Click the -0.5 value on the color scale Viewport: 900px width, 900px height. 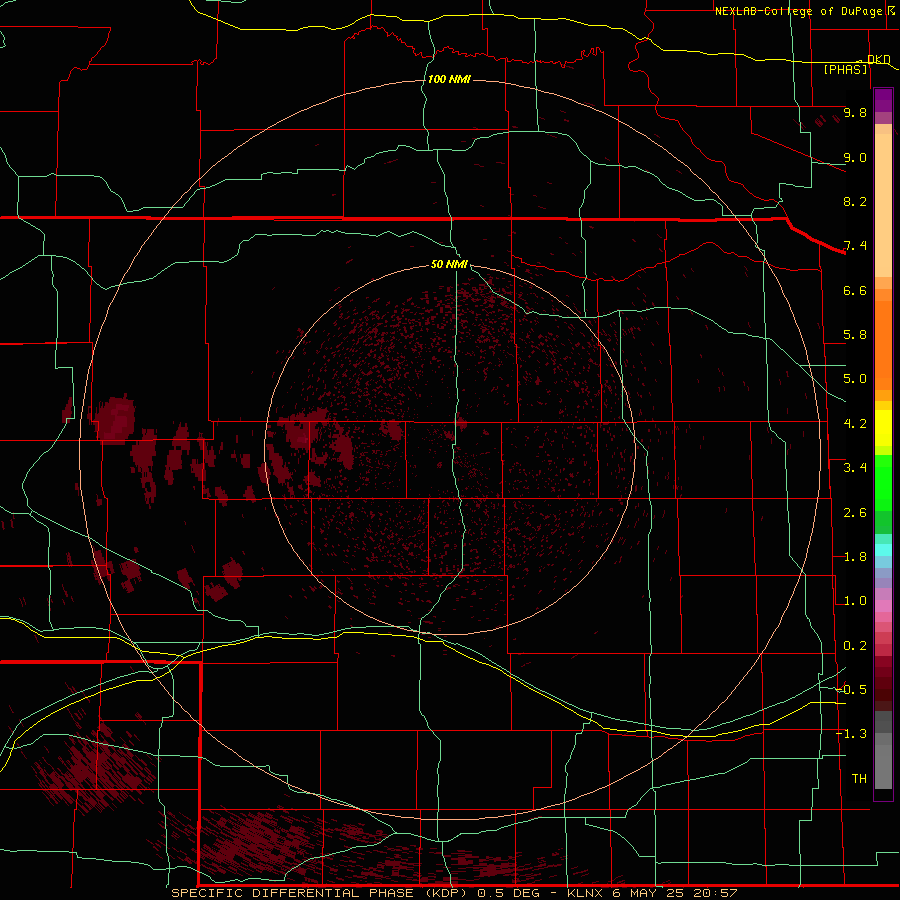[x=851, y=690]
